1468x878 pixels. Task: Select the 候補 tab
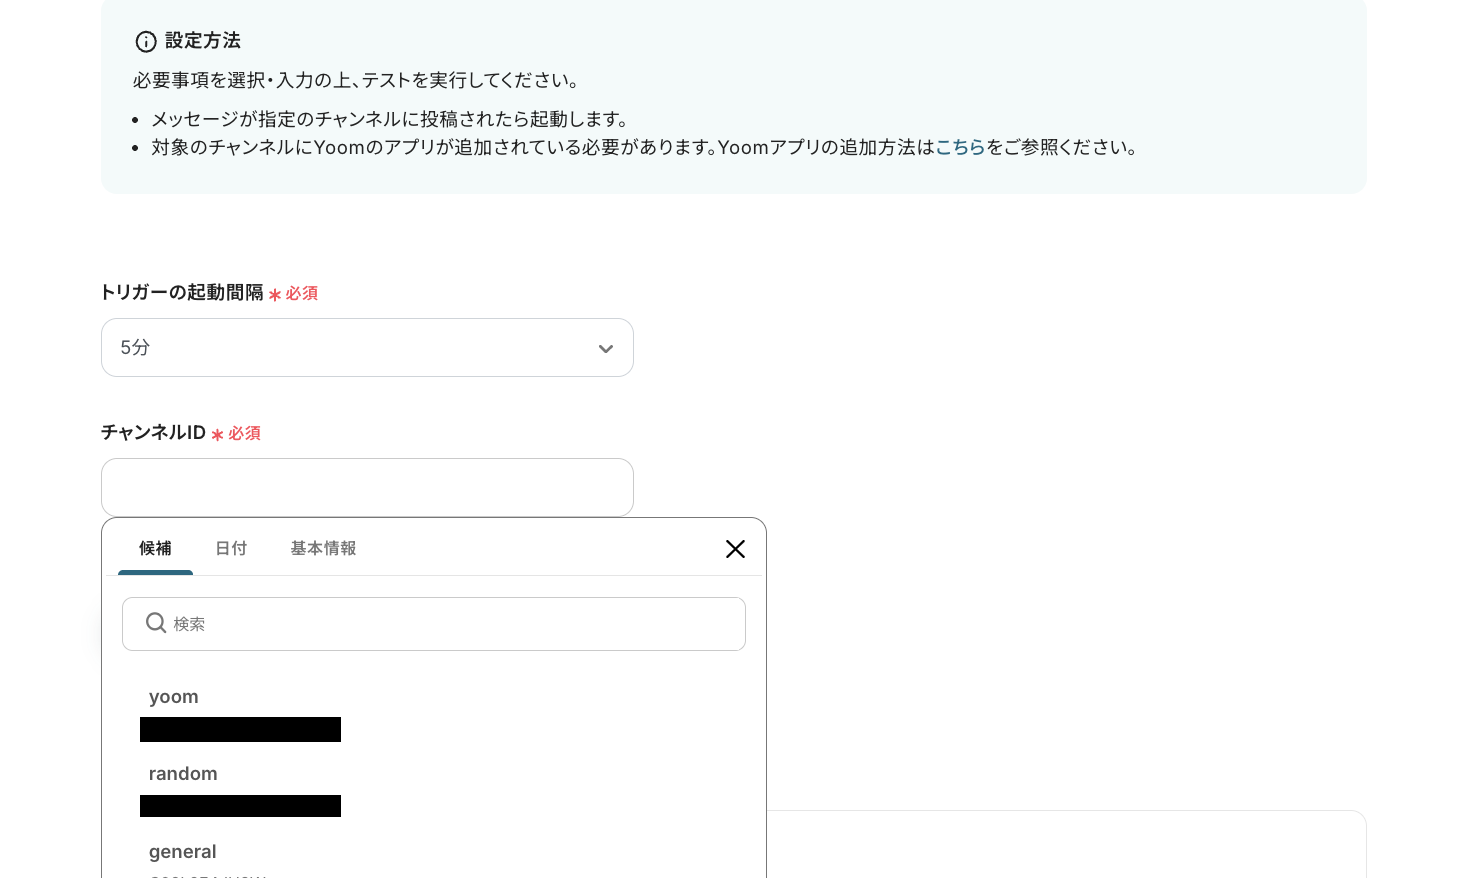point(155,548)
